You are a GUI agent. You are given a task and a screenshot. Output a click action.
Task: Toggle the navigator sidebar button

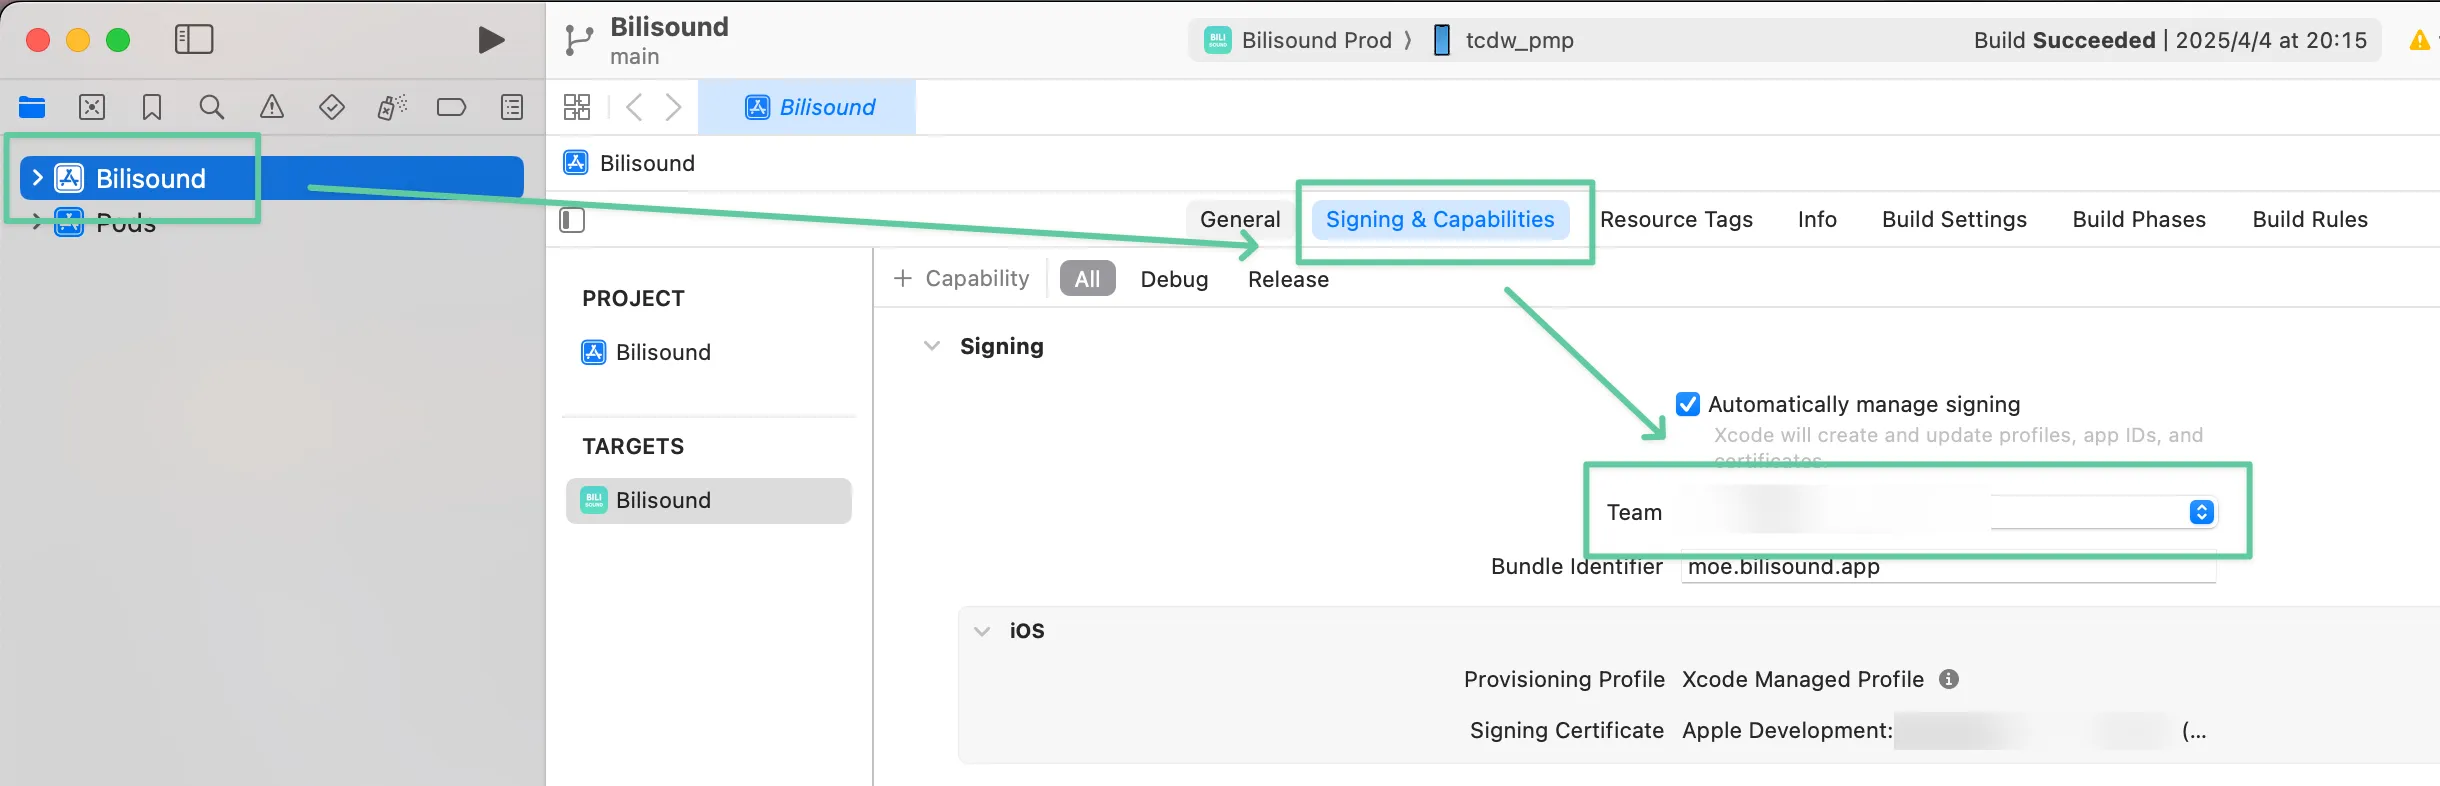point(194,40)
